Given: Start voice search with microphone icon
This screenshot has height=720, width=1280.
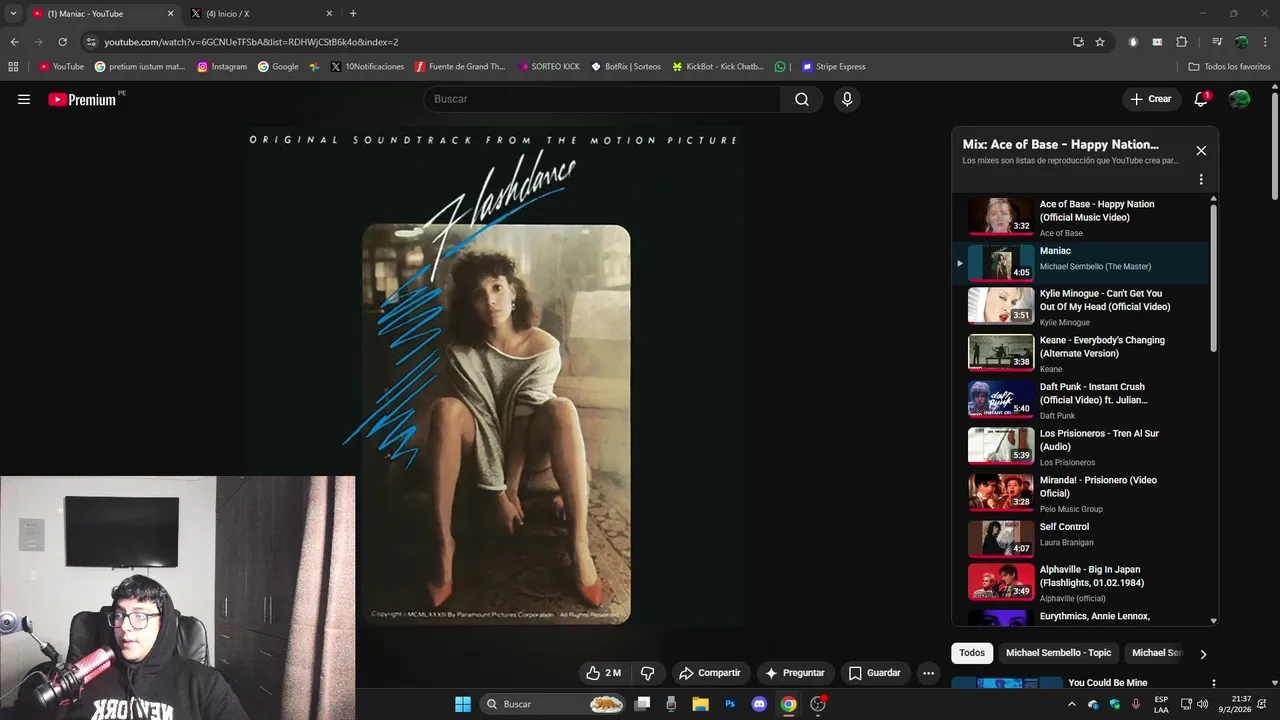Looking at the screenshot, I should (x=847, y=99).
